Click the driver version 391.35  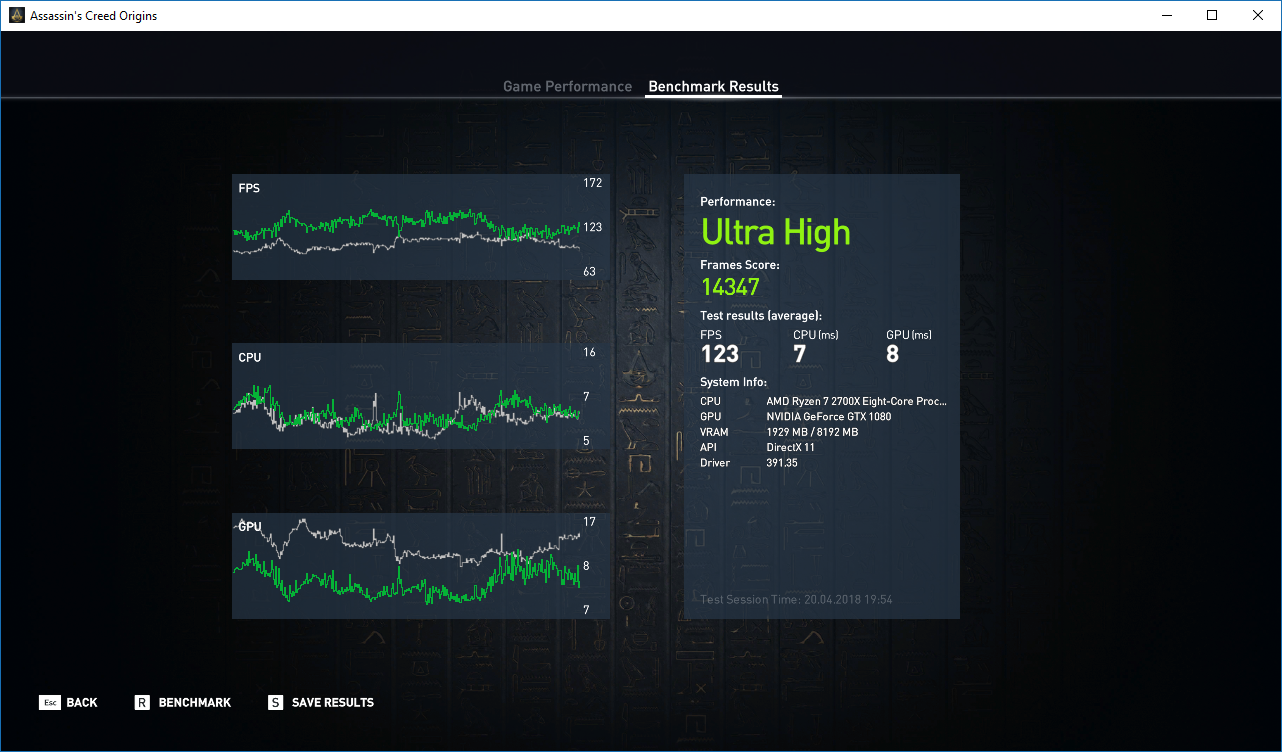click(x=782, y=463)
